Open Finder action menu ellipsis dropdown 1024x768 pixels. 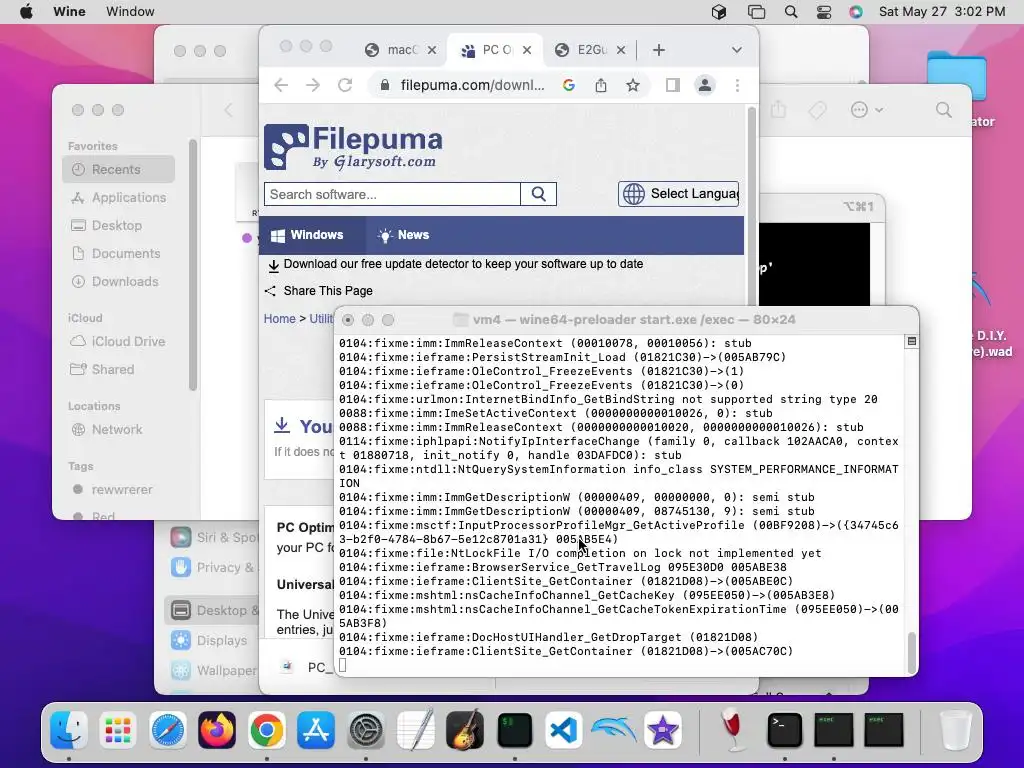pos(867,110)
